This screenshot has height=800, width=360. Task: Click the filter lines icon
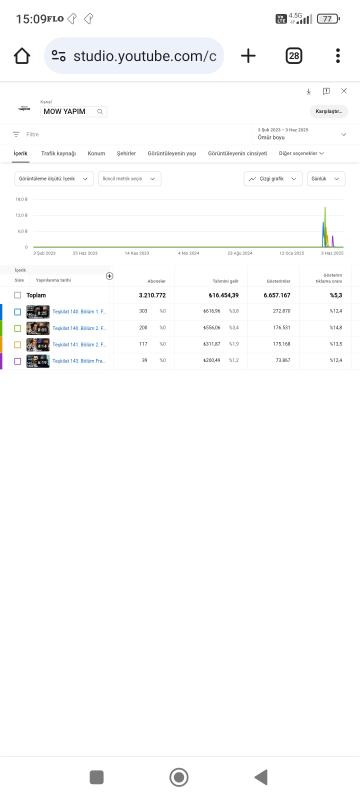click(16, 134)
